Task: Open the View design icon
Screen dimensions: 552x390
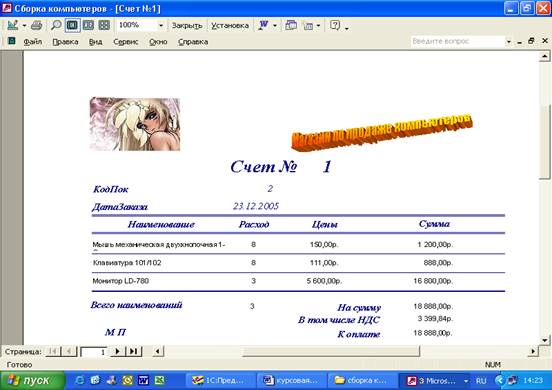Action: coord(13,25)
